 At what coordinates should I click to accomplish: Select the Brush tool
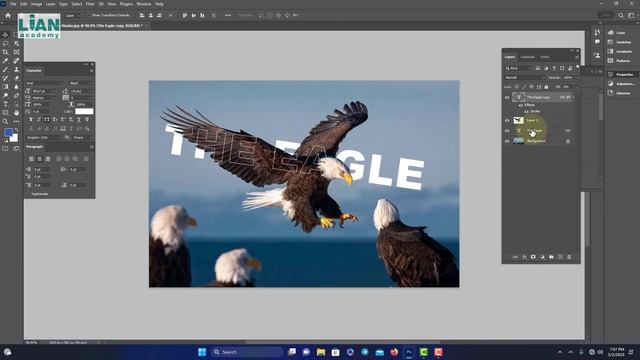pos(5,69)
